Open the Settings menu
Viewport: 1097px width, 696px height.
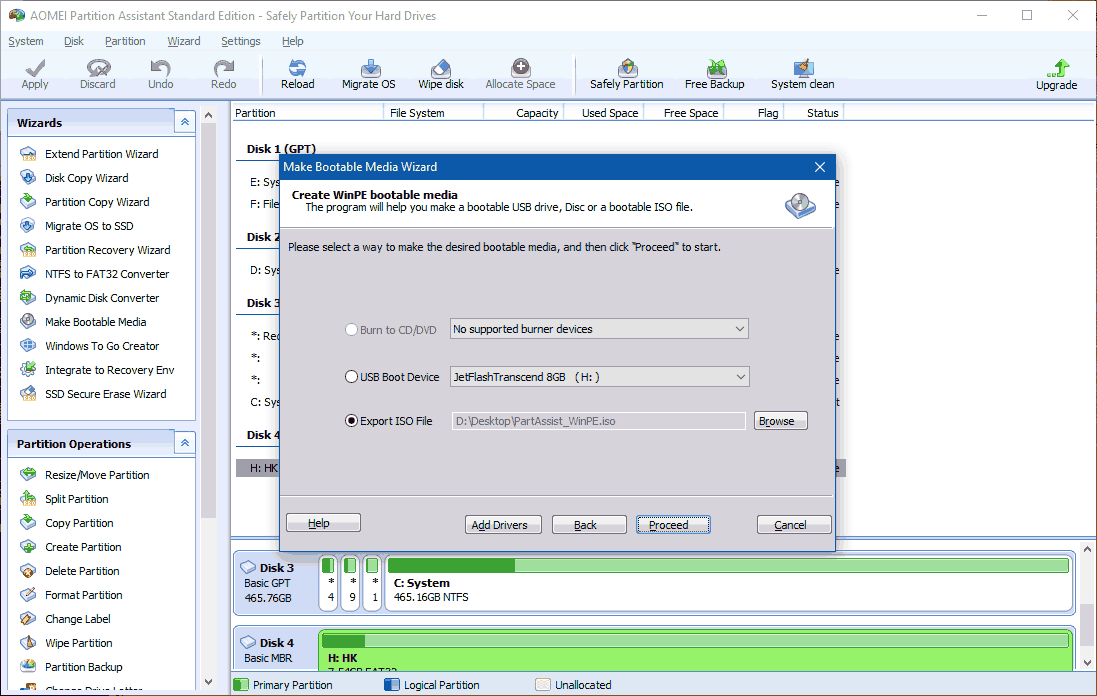(240, 41)
